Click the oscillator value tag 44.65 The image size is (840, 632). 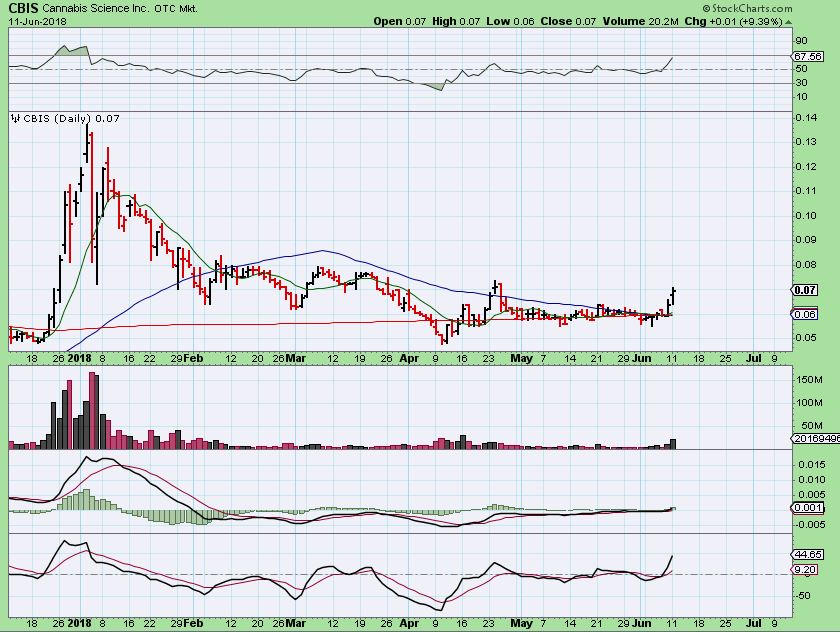pos(808,554)
